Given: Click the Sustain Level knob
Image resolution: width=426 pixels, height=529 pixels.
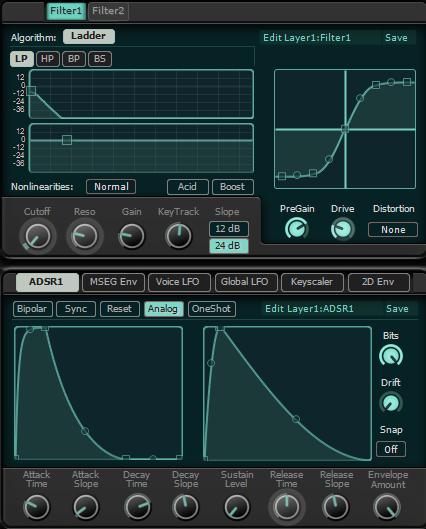Looking at the screenshot, I should tap(237, 507).
